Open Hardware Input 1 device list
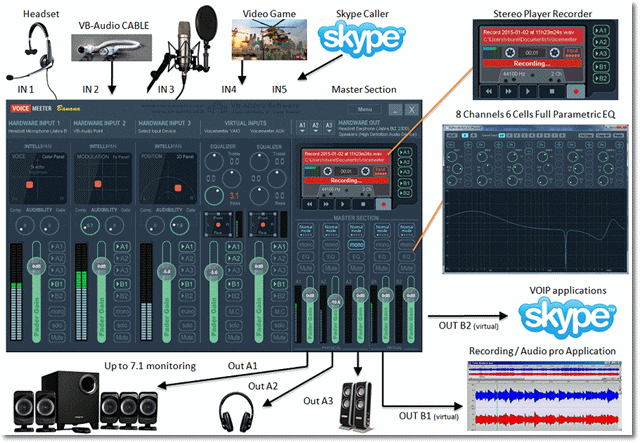Viewport: 640px width, 443px height. click(38, 131)
